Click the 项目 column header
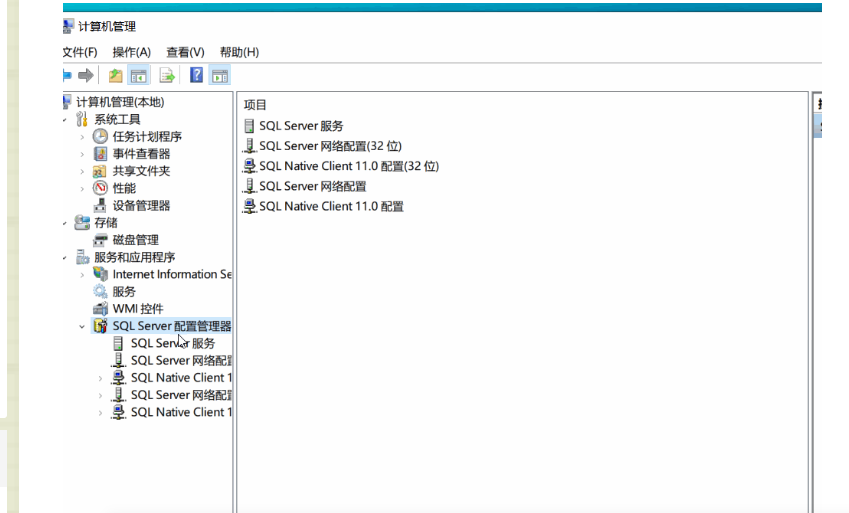Viewport: 849px width, 513px height. pyautogui.click(x=255, y=105)
